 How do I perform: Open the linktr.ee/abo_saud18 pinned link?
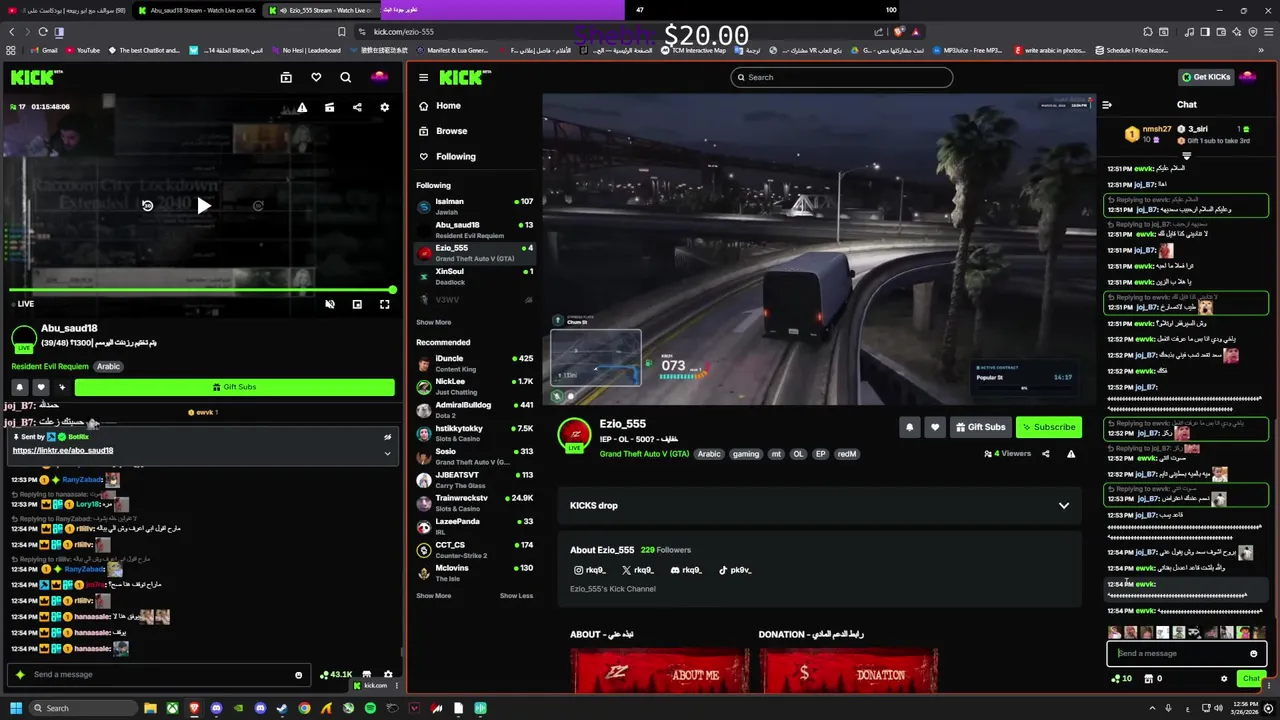point(63,450)
